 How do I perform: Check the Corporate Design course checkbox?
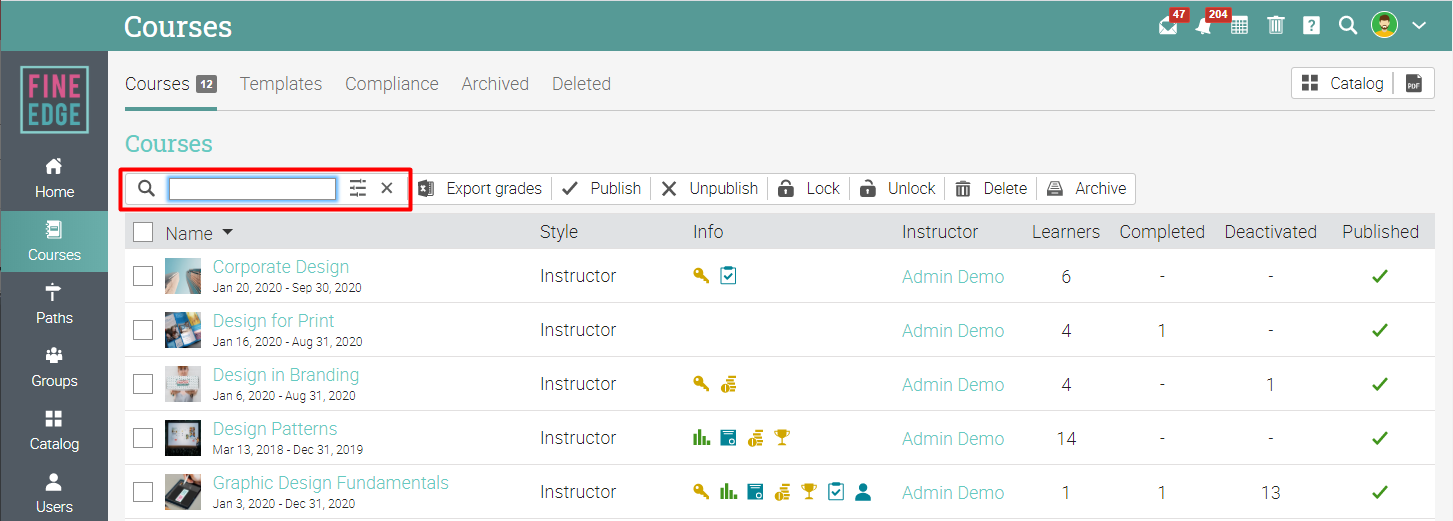(143, 276)
